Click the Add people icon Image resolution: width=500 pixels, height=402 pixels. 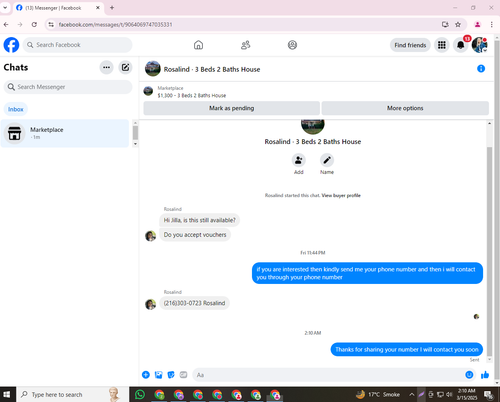coord(299,160)
